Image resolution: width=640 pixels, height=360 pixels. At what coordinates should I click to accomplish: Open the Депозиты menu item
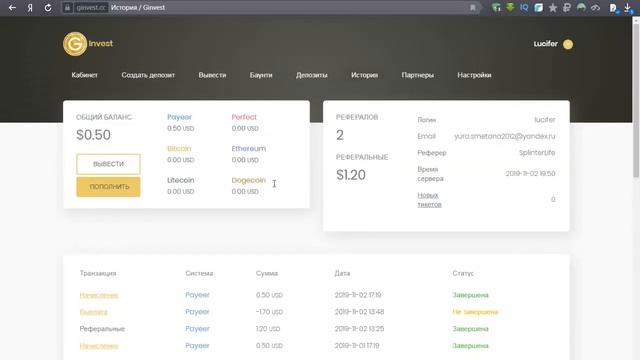[311, 75]
